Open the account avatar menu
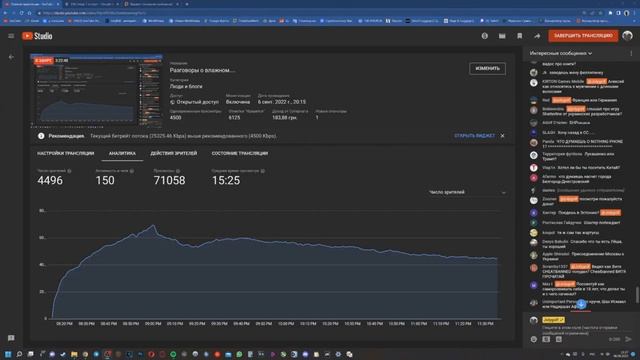The image size is (640, 360). pos(627,36)
